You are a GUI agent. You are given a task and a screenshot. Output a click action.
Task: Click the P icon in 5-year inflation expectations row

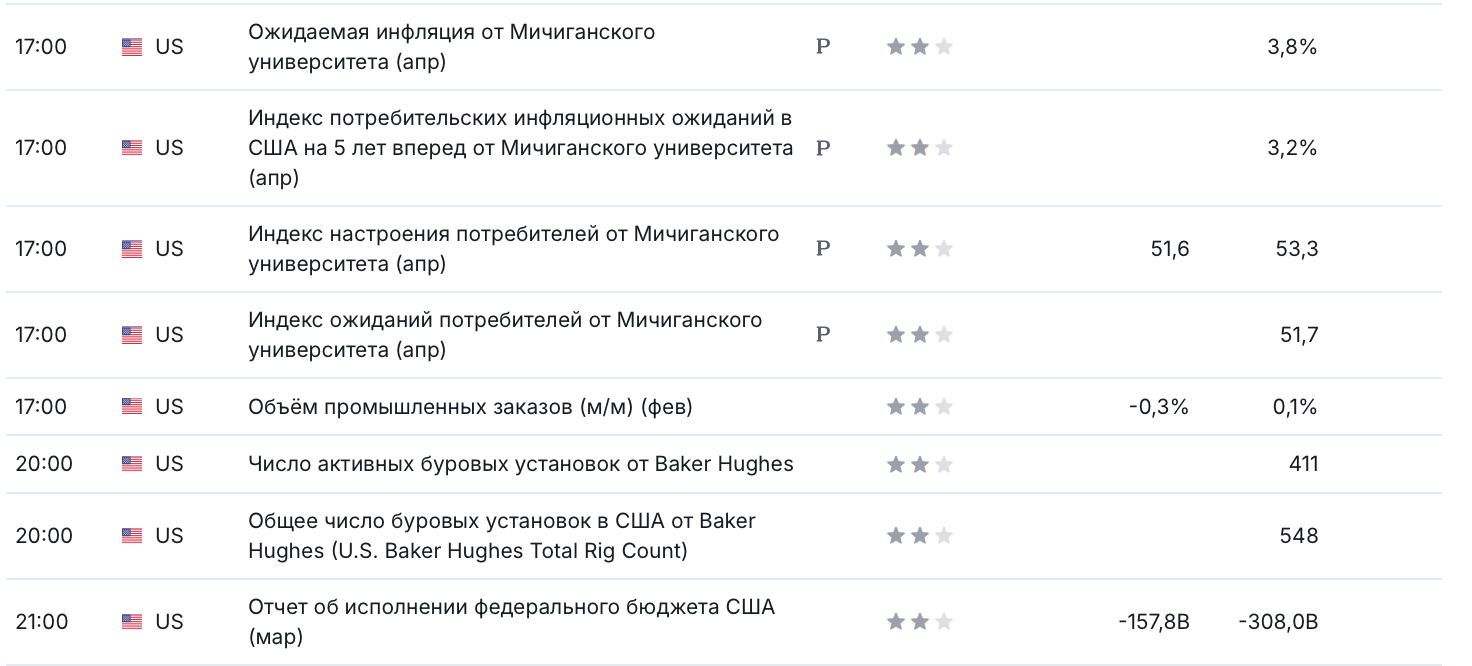[x=823, y=148]
